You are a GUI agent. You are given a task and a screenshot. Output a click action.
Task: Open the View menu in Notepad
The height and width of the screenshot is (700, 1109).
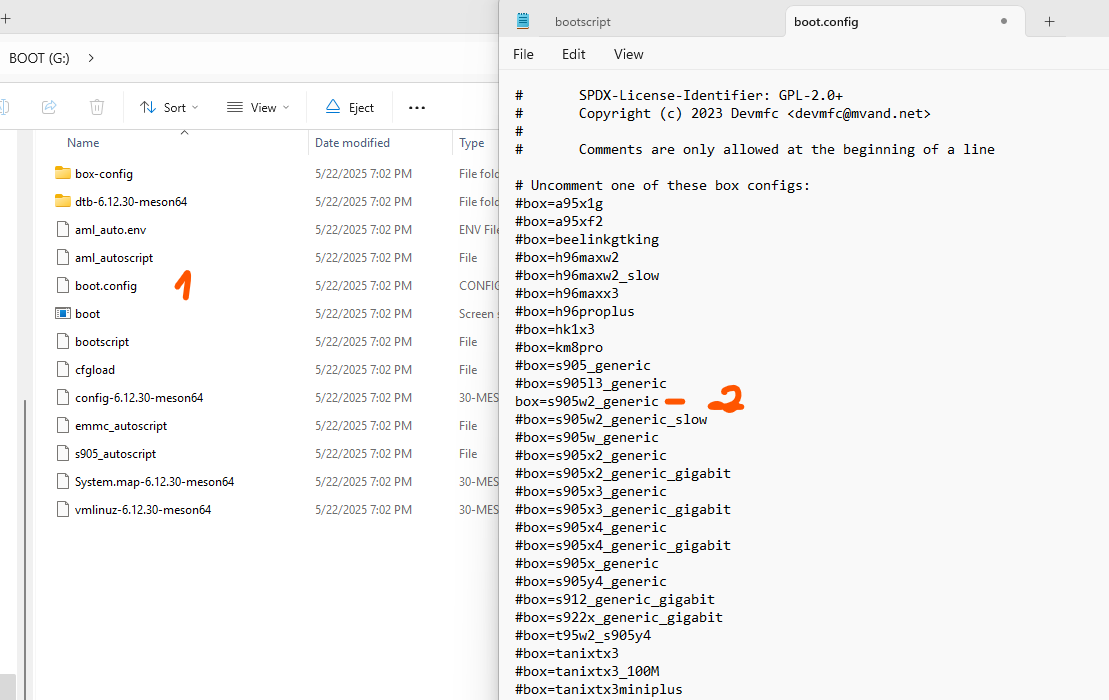(x=629, y=54)
